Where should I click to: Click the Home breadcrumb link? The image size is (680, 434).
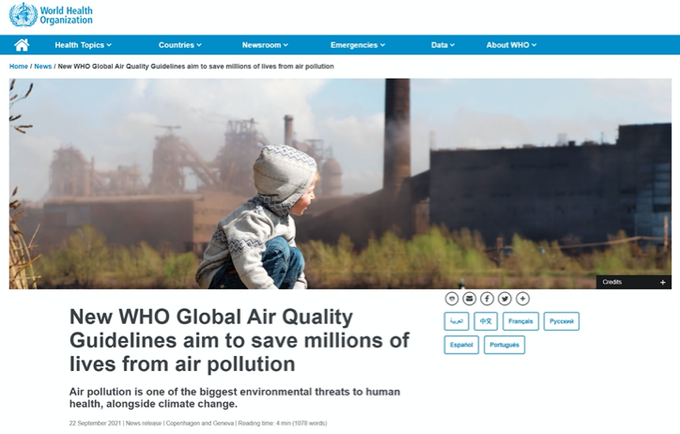pyautogui.click(x=18, y=66)
